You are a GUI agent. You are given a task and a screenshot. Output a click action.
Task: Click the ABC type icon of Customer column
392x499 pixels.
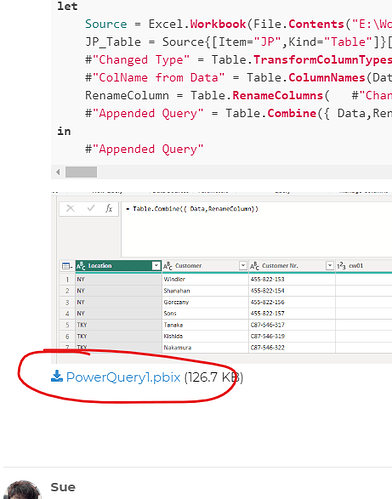168,266
